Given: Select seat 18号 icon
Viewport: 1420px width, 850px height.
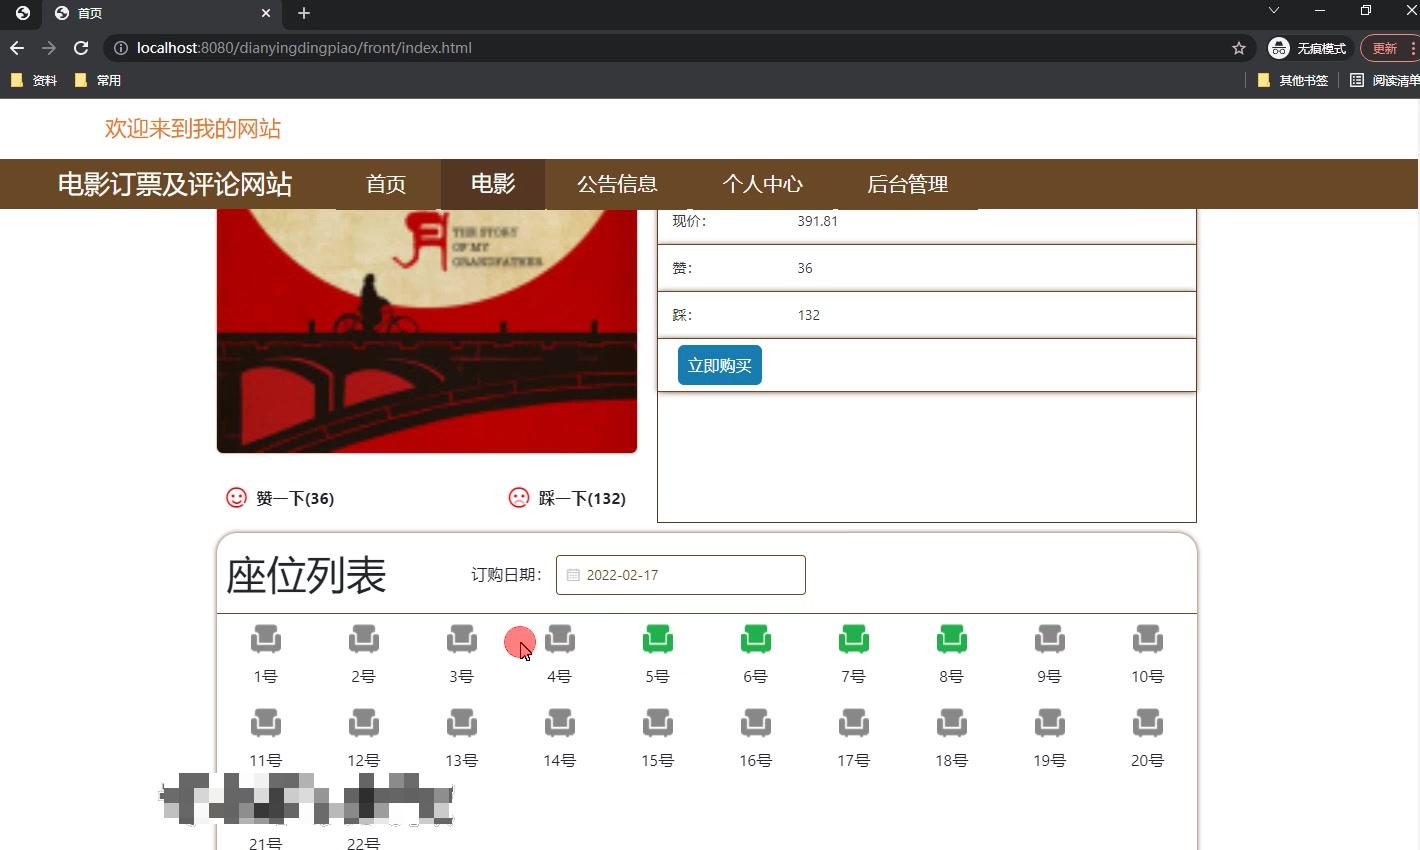Looking at the screenshot, I should point(951,723).
